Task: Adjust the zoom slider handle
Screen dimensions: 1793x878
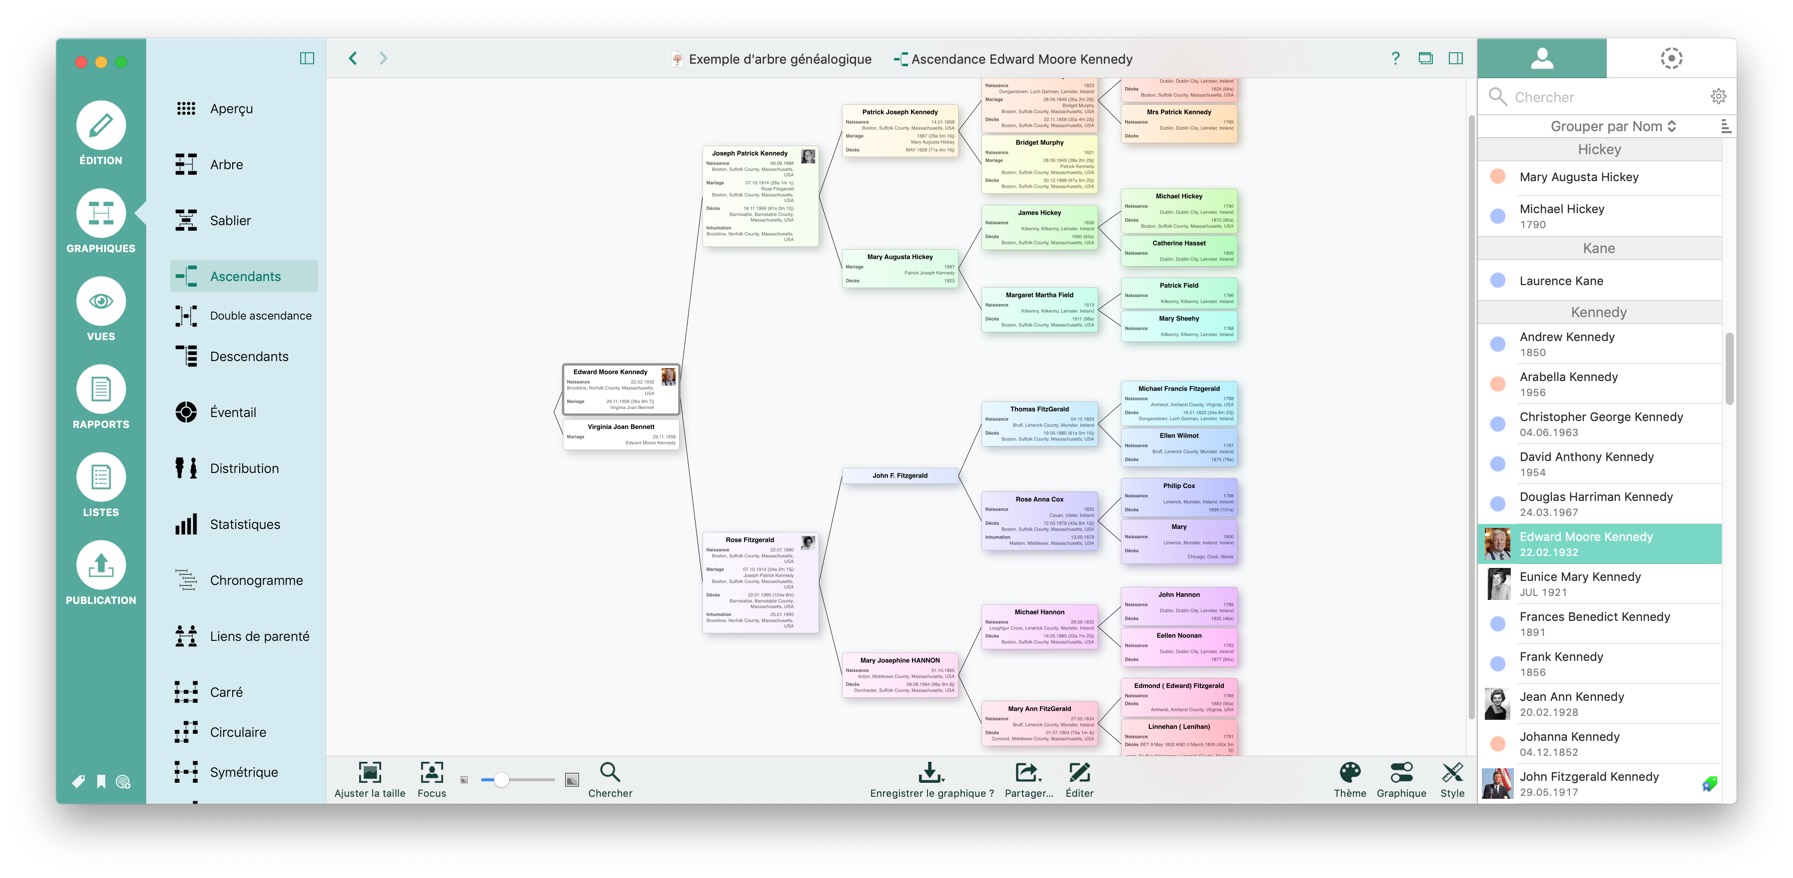Action: click(501, 780)
